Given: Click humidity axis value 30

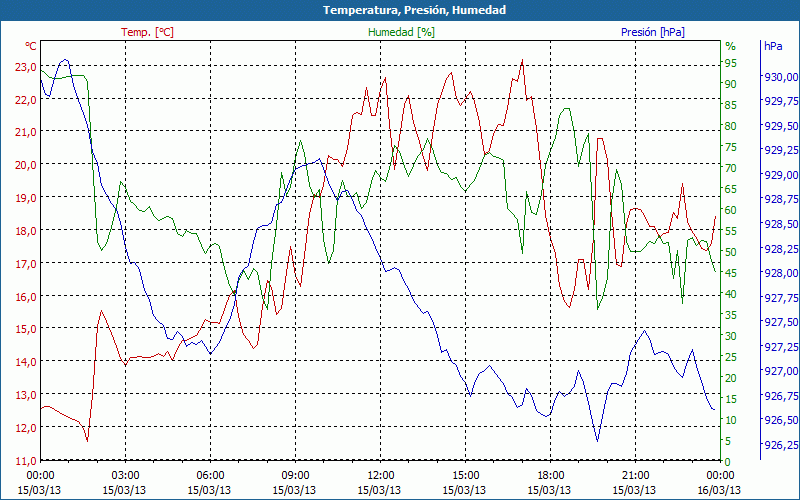Looking at the screenshot, I should coord(731,336).
